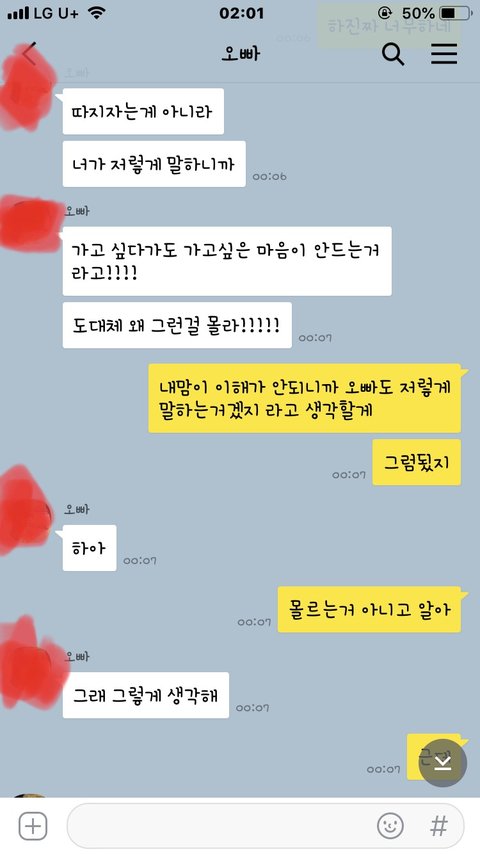Tap the 오빠 chat room title
This screenshot has width=480, height=854.
[x=241, y=54]
